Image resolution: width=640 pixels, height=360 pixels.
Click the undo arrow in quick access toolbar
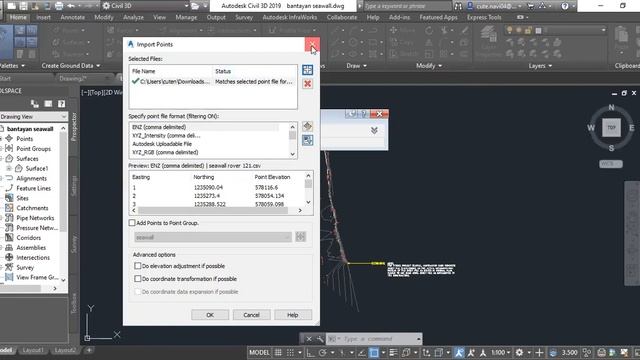[71, 6]
